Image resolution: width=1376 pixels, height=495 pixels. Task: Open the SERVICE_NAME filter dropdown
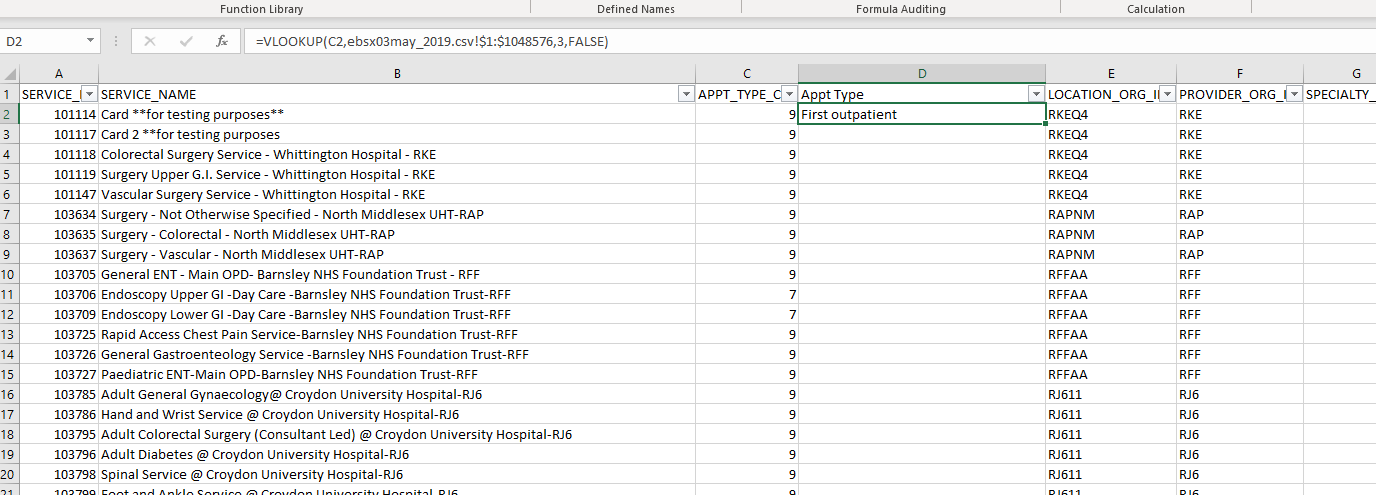tap(686, 94)
